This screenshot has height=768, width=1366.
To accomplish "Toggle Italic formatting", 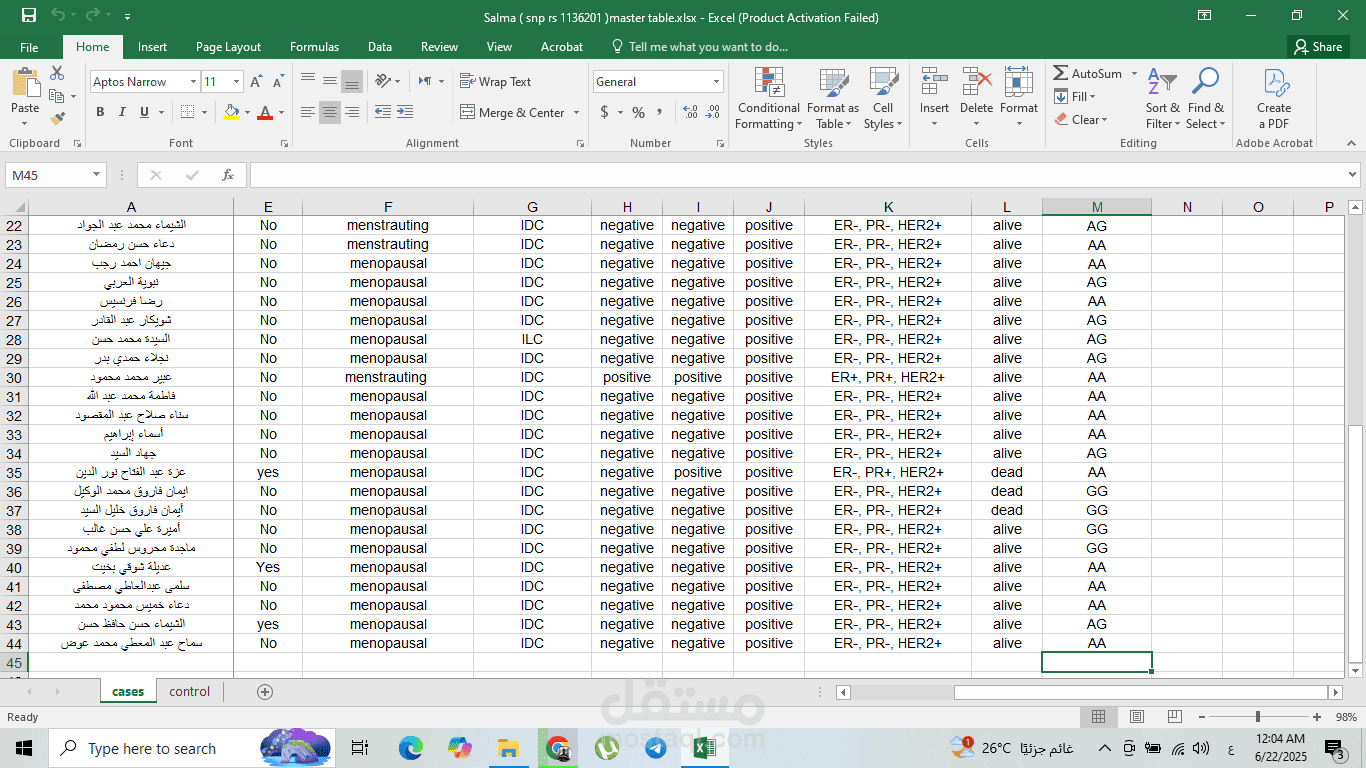I will point(121,112).
